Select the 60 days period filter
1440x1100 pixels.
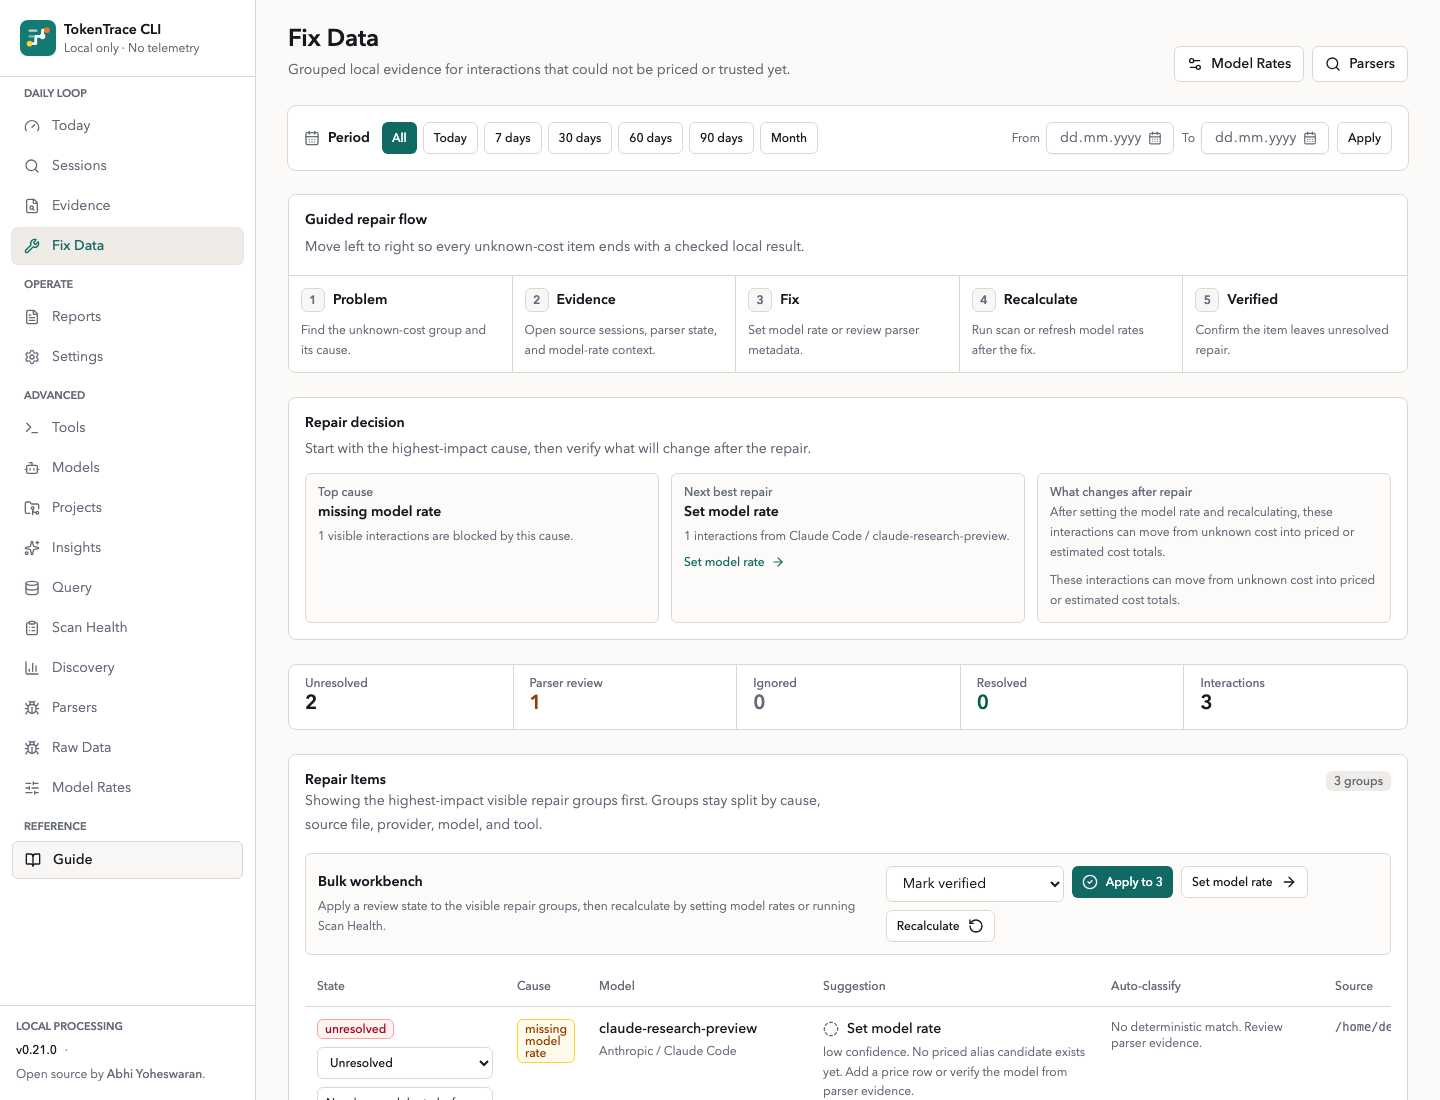651,138
